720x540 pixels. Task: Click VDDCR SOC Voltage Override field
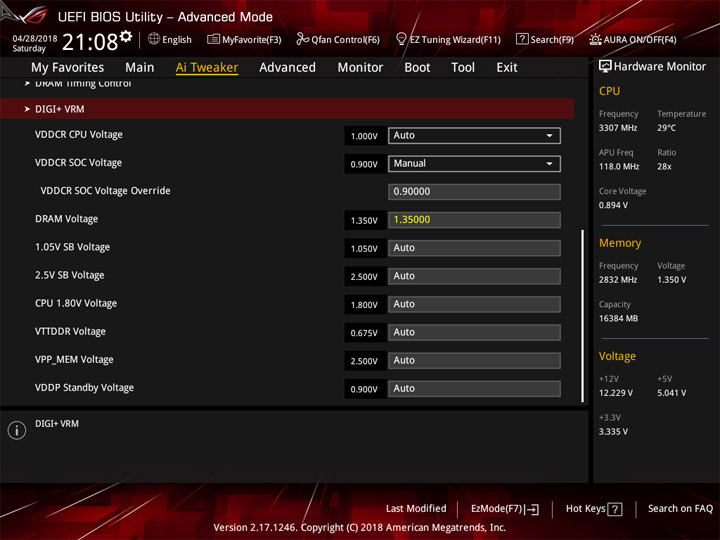474,191
